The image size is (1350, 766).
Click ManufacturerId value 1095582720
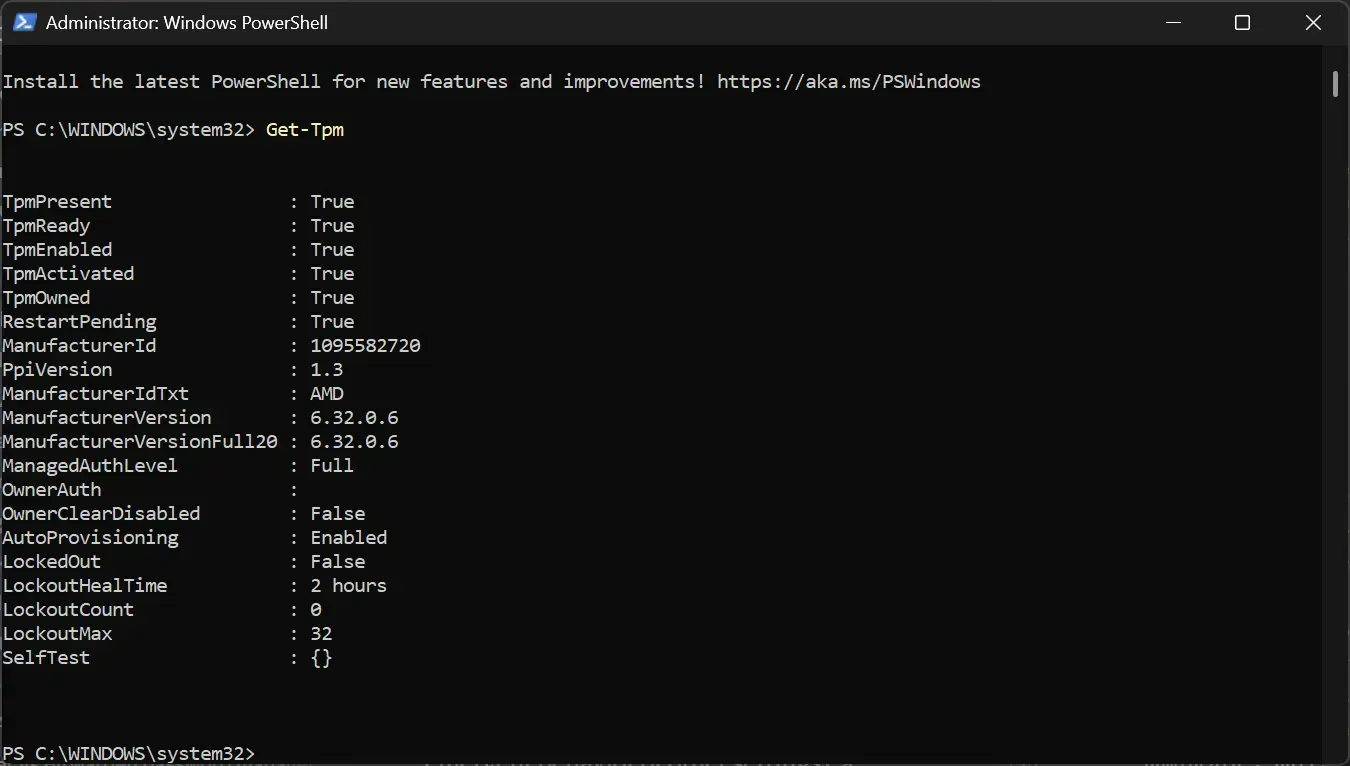[365, 346]
